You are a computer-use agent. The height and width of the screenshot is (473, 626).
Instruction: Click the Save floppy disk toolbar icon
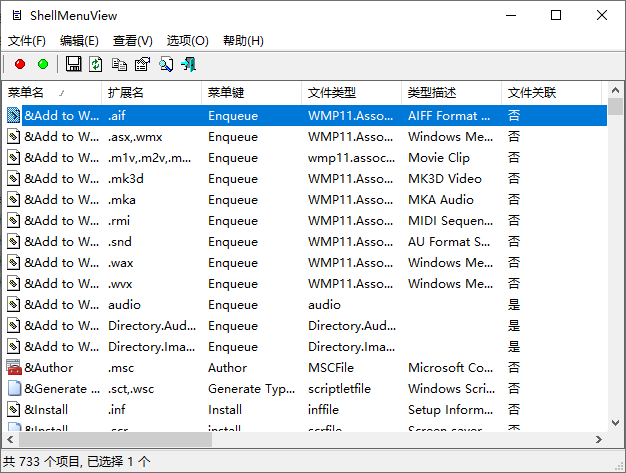[x=73, y=64]
